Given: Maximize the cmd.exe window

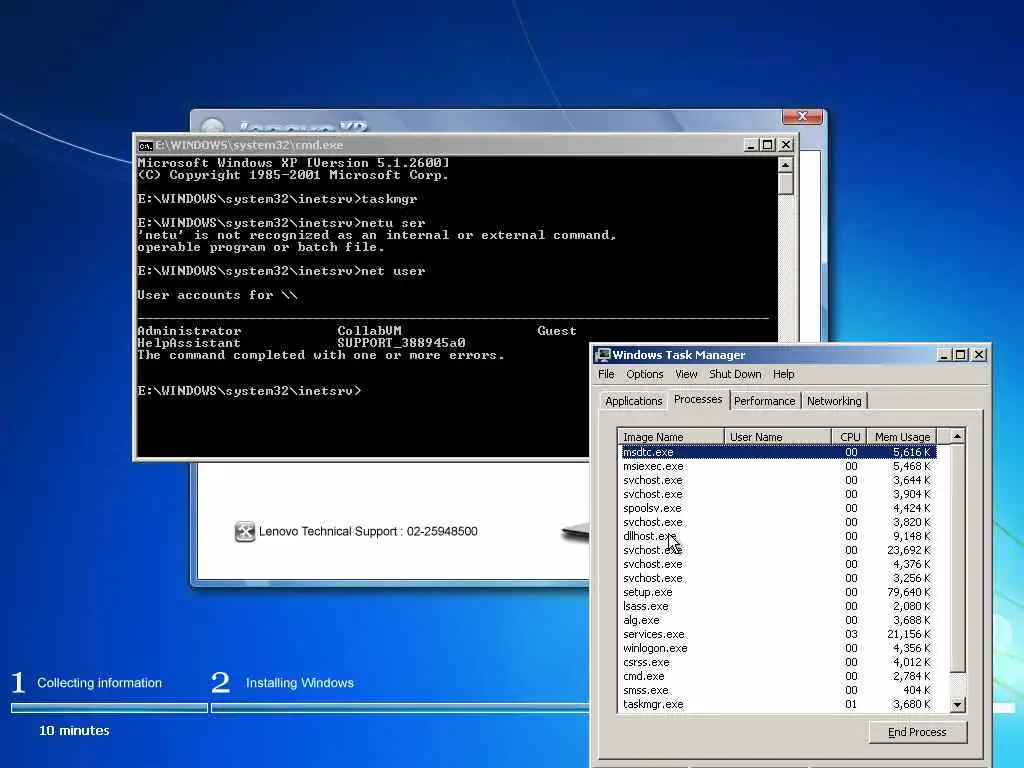Looking at the screenshot, I should [x=768, y=145].
